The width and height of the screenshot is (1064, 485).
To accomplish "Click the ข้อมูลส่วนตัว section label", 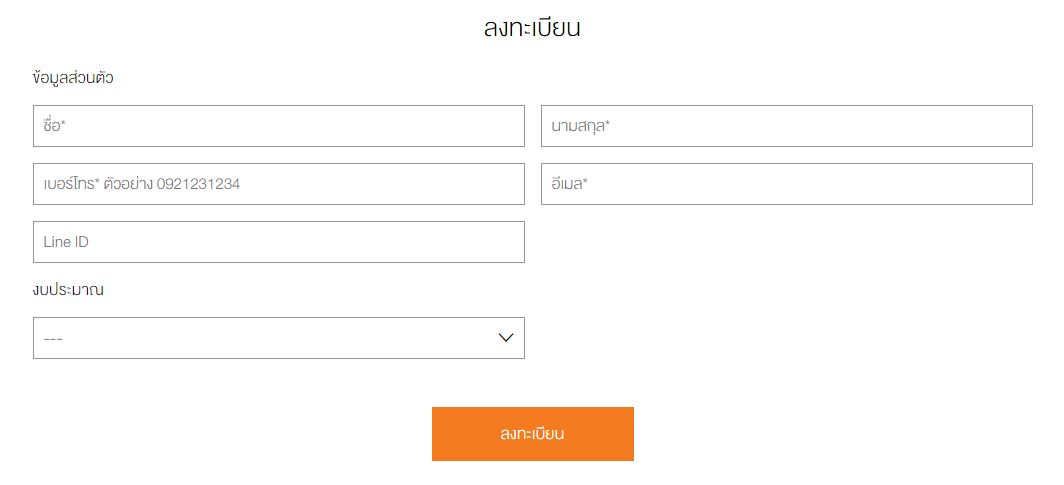I will click(x=73, y=78).
